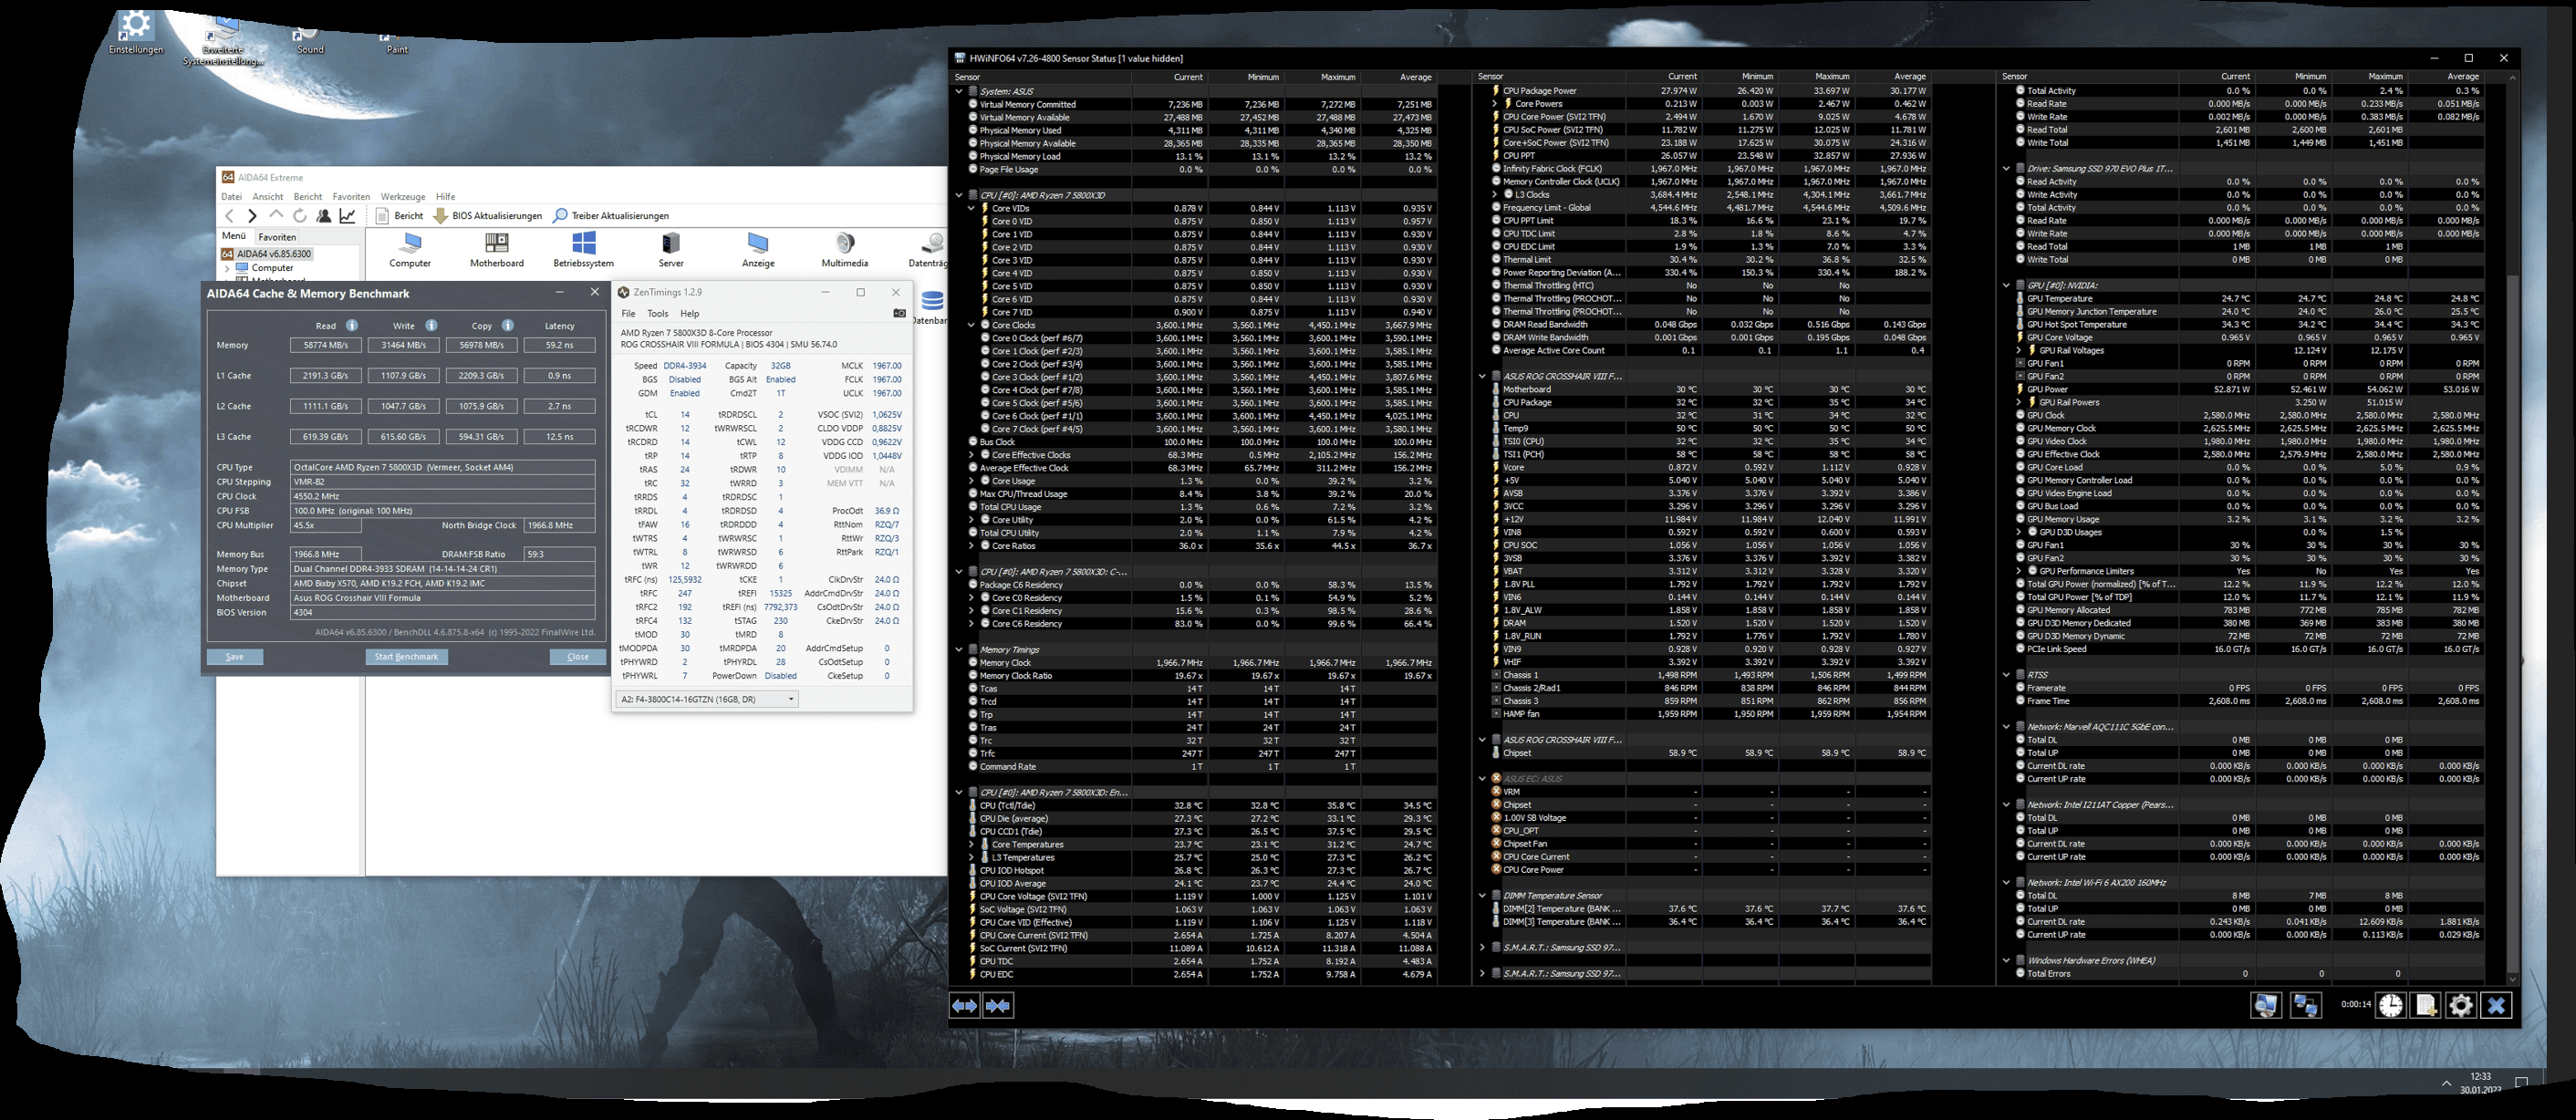
Task: Expand Core Temperatures row in HWiNFO
Action: pos(971,845)
